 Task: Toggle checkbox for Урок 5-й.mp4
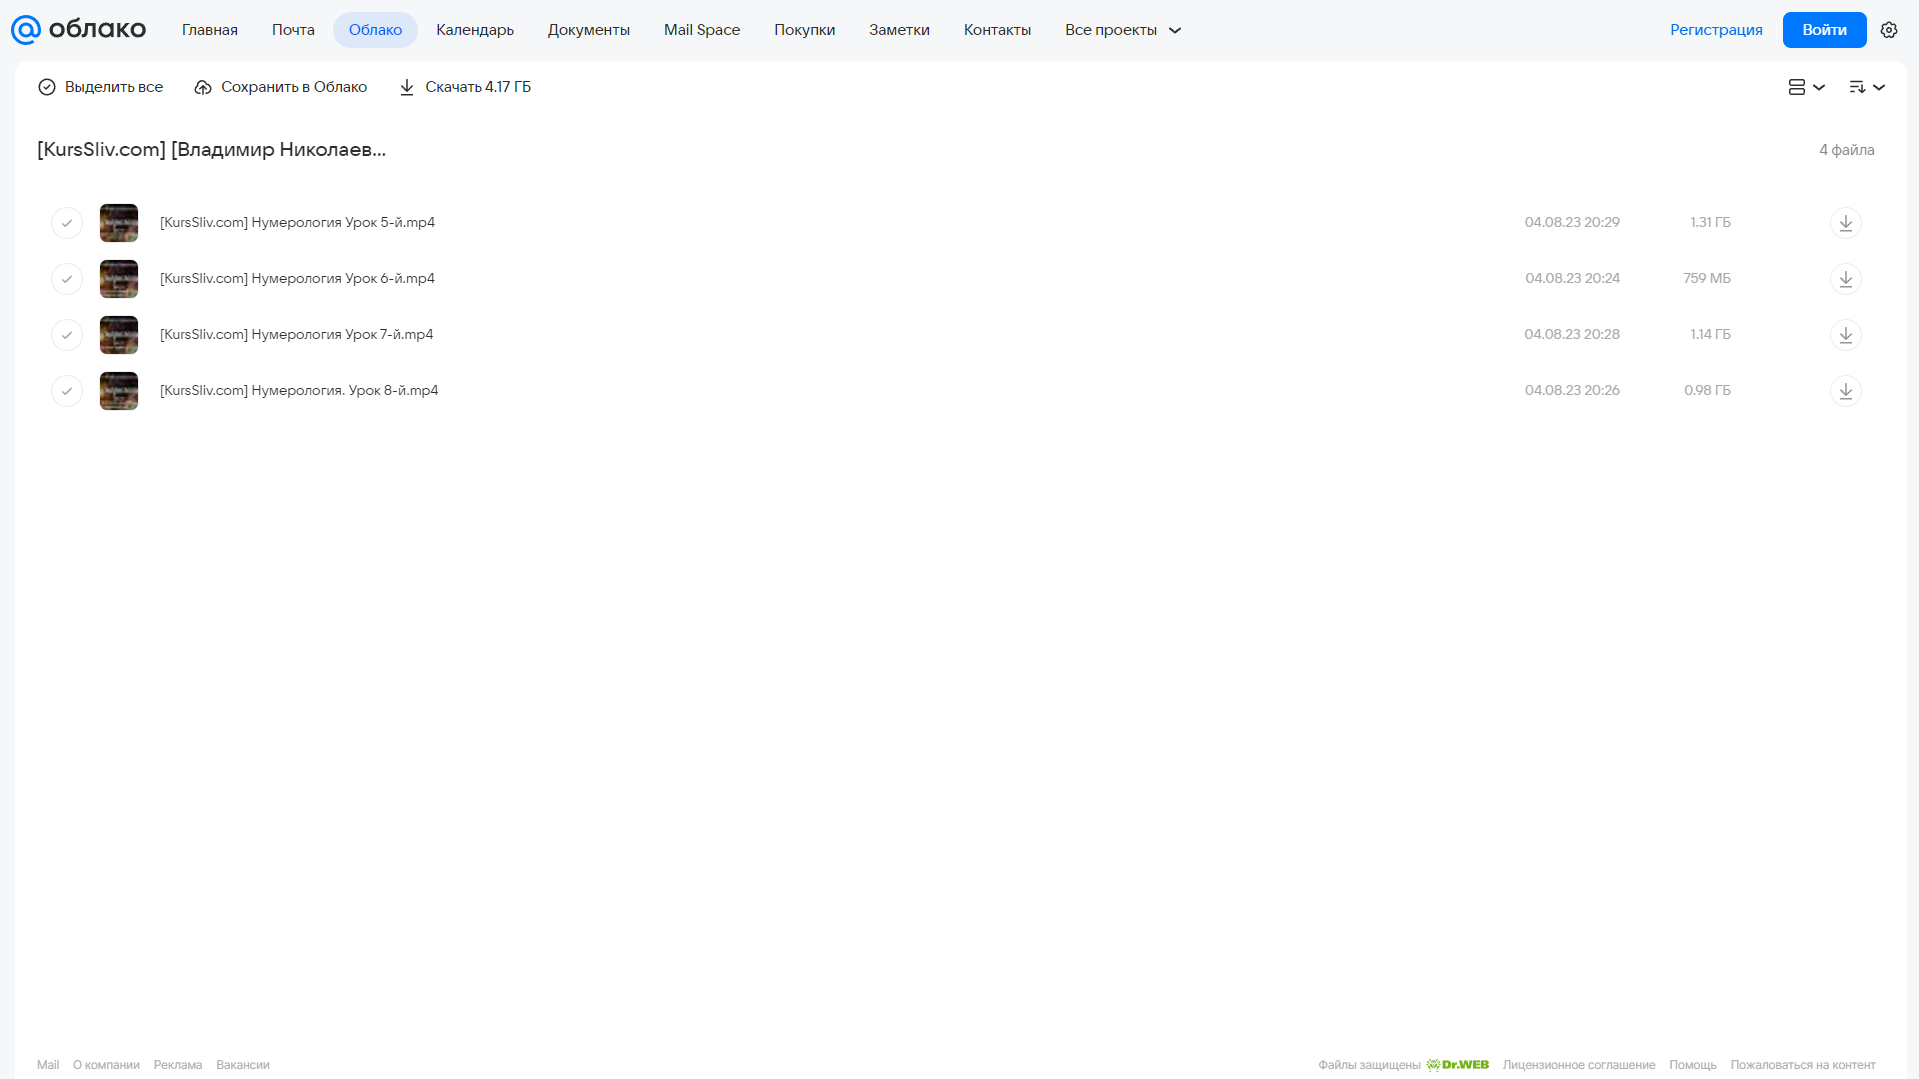pyautogui.click(x=67, y=223)
